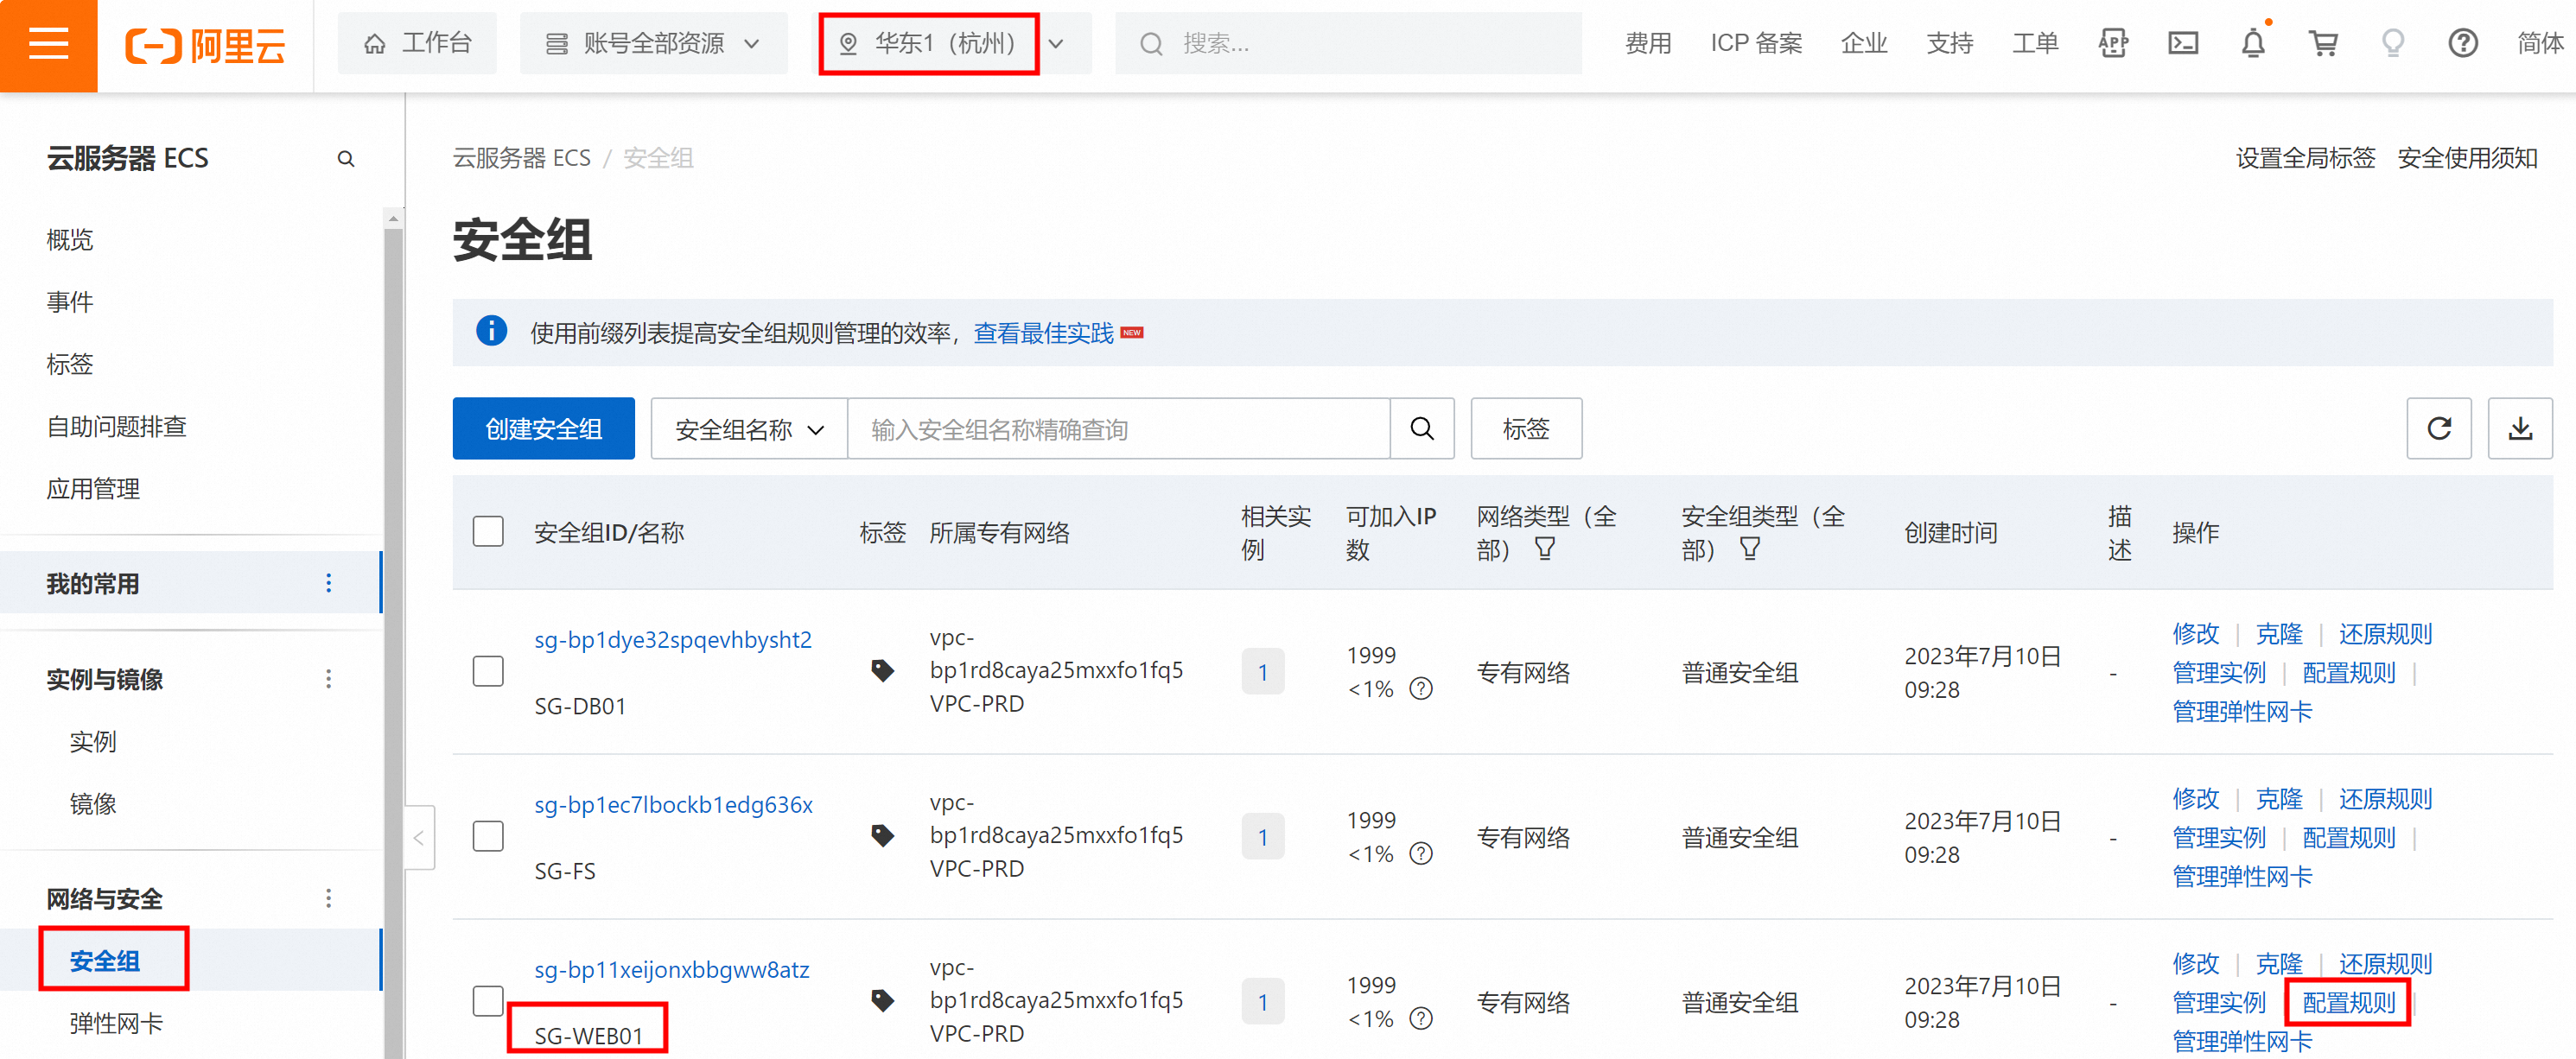Open 自助问题排查 in sidebar
The width and height of the screenshot is (2576, 1059).
(x=117, y=426)
